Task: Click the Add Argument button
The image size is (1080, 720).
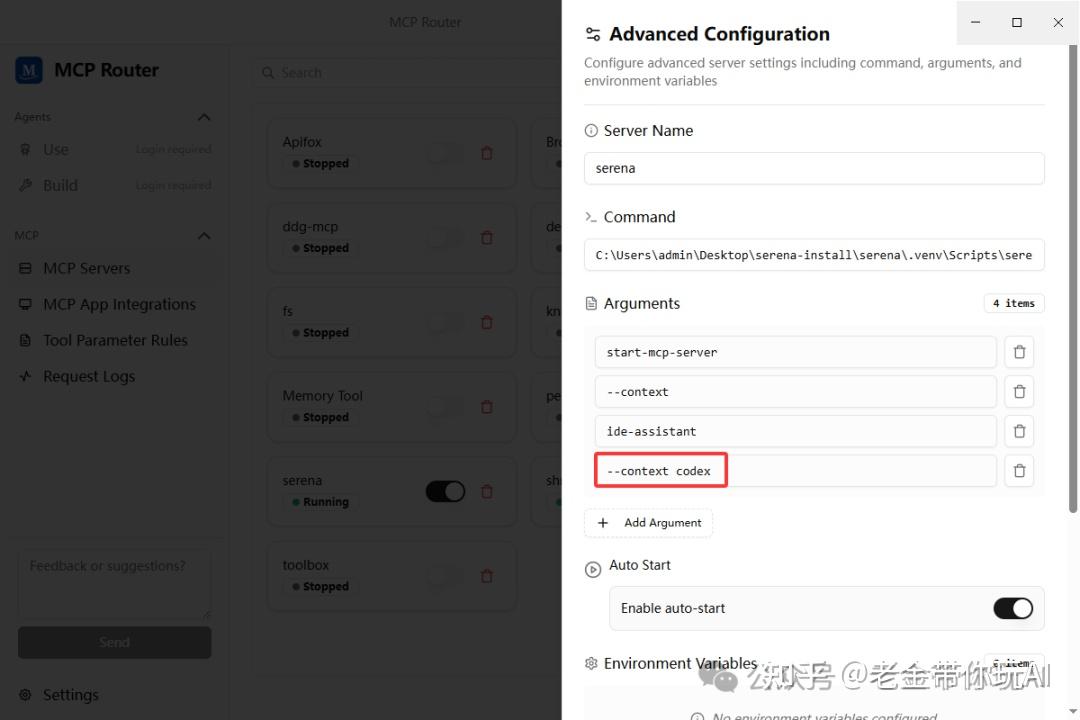Action: click(648, 522)
